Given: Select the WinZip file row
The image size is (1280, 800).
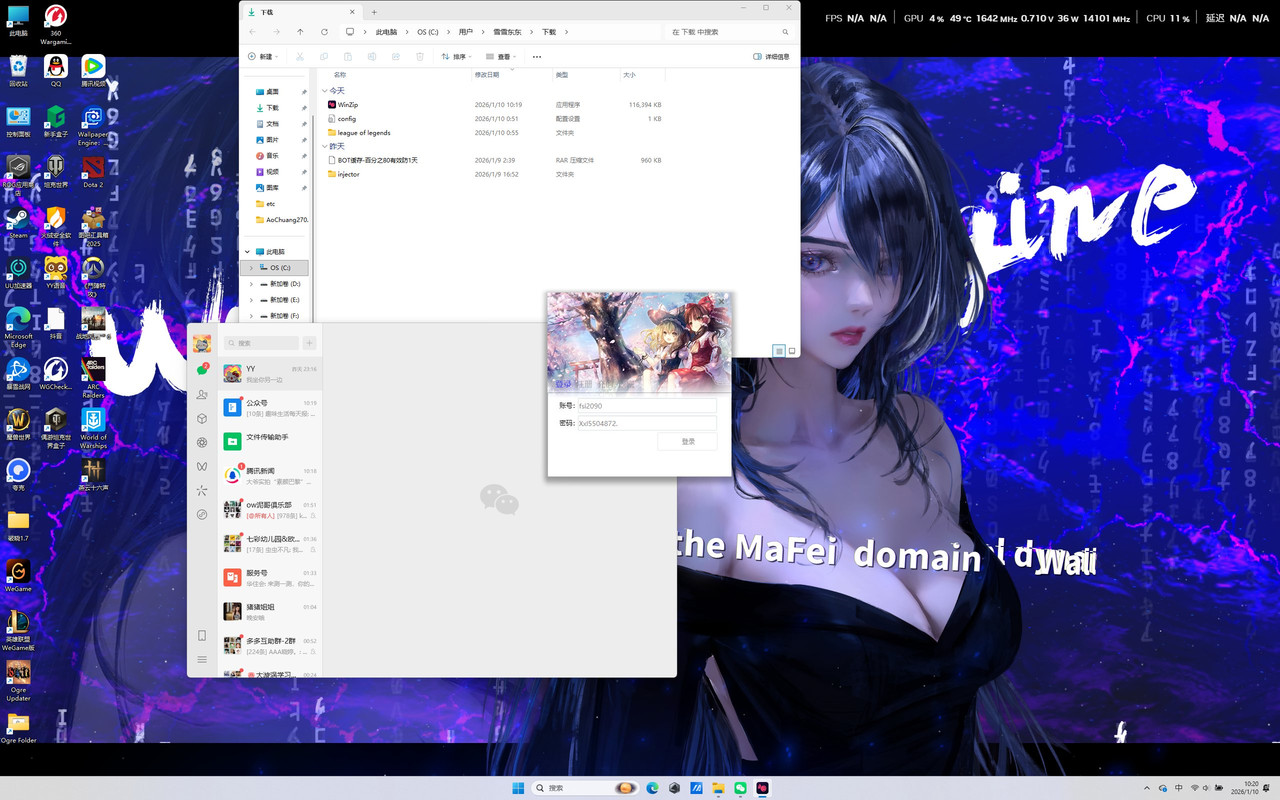Looking at the screenshot, I should pos(495,104).
